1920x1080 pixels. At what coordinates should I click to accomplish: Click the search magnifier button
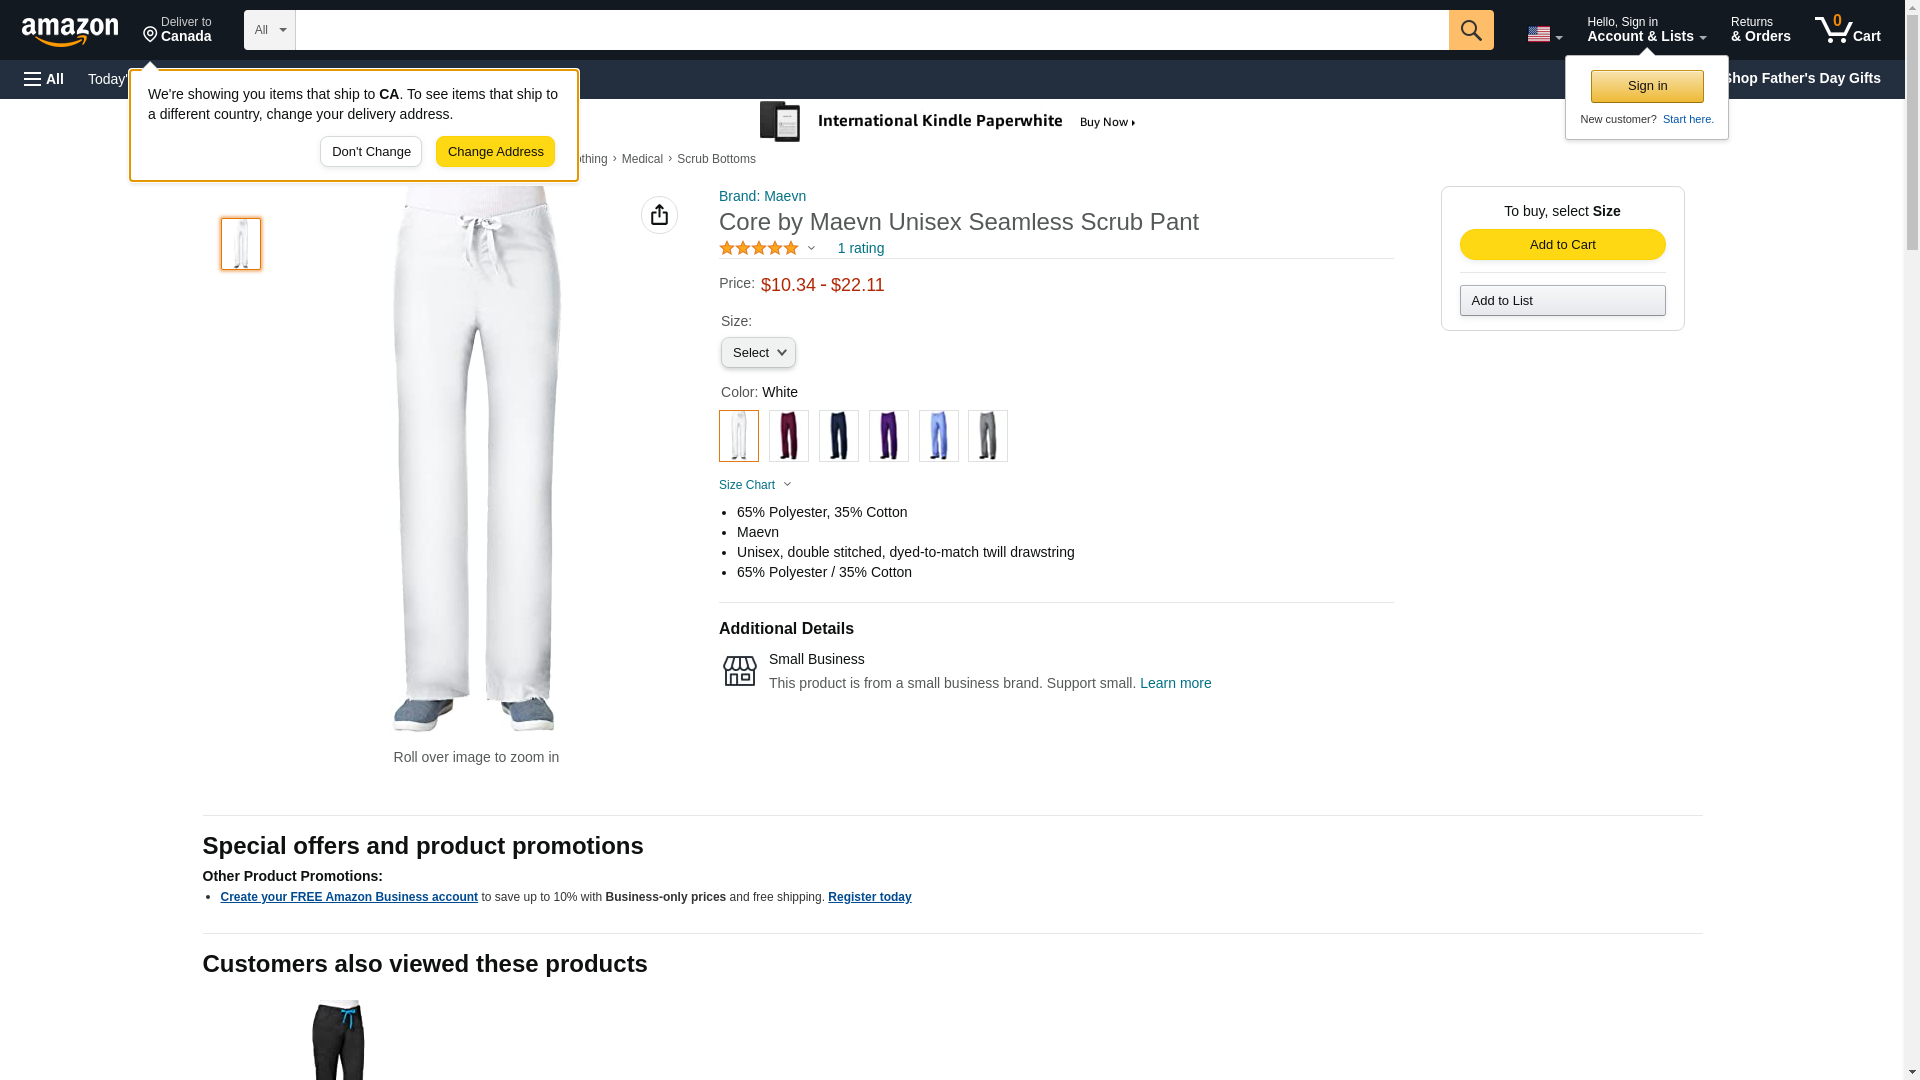pyautogui.click(x=1470, y=30)
